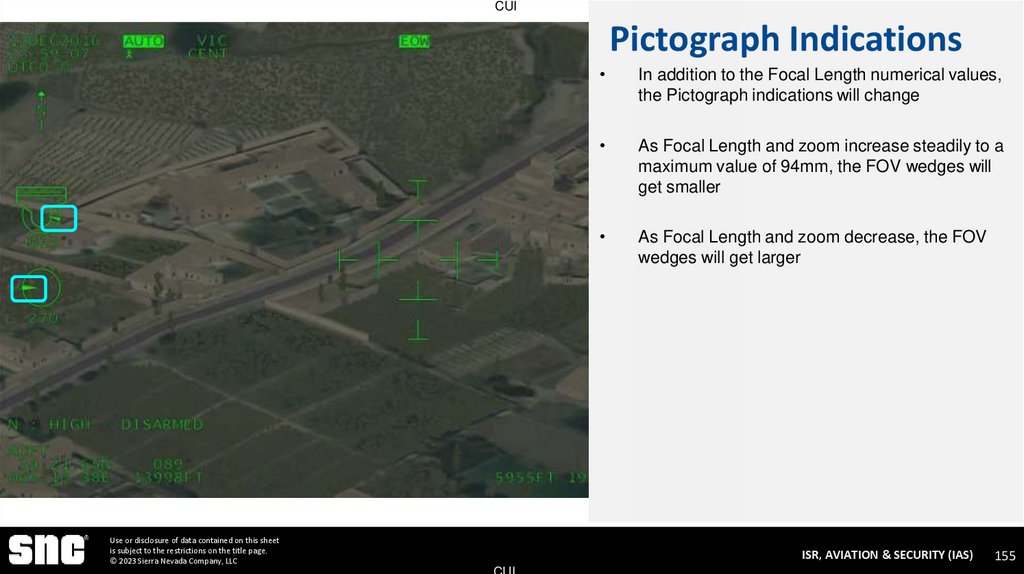Click the 'DISARMED' status text

[x=162, y=424]
